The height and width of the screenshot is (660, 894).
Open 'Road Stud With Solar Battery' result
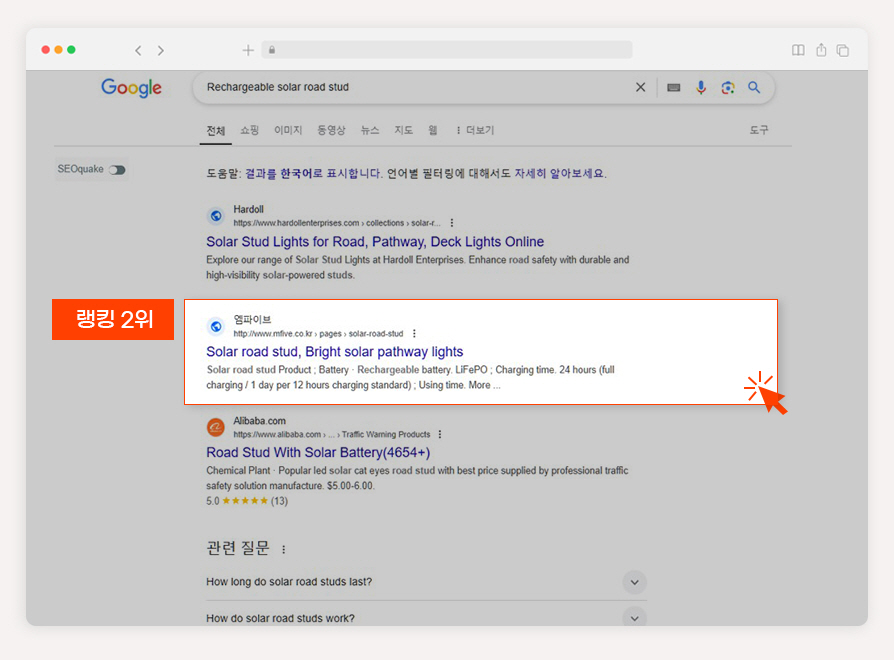click(x=318, y=453)
